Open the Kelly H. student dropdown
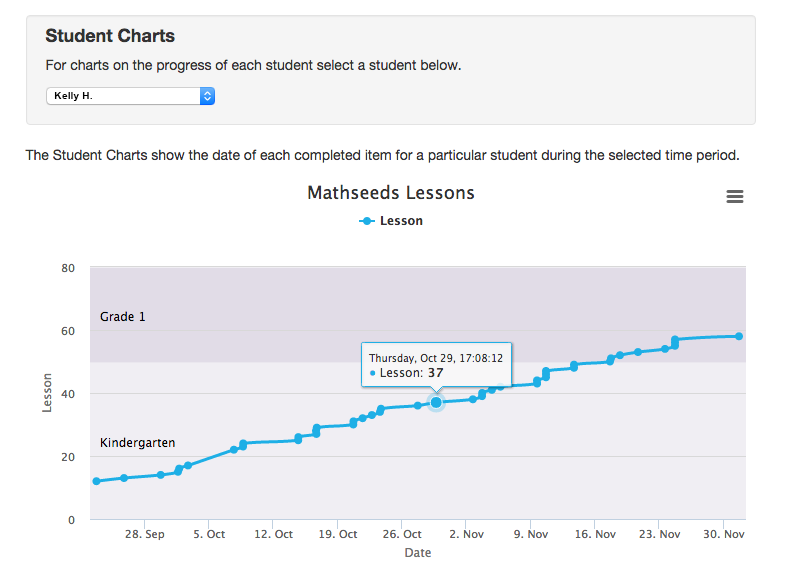The height and width of the screenshot is (571, 803). pyautogui.click(x=130, y=96)
